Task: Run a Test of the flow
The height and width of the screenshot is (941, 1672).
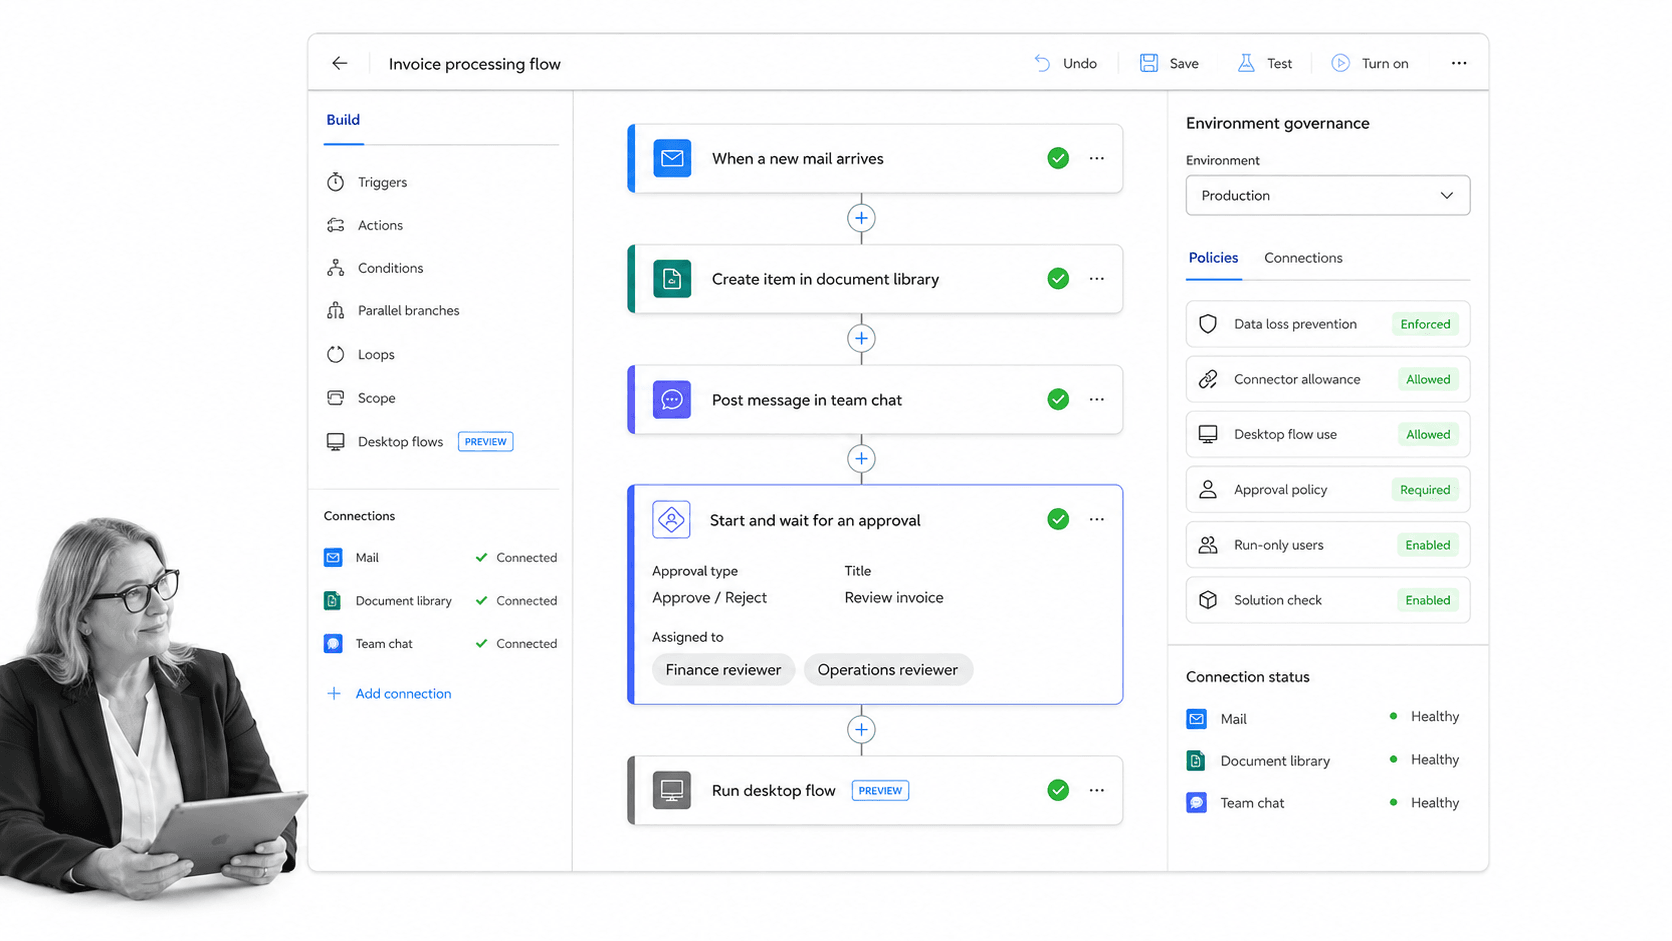Action: 1265,63
